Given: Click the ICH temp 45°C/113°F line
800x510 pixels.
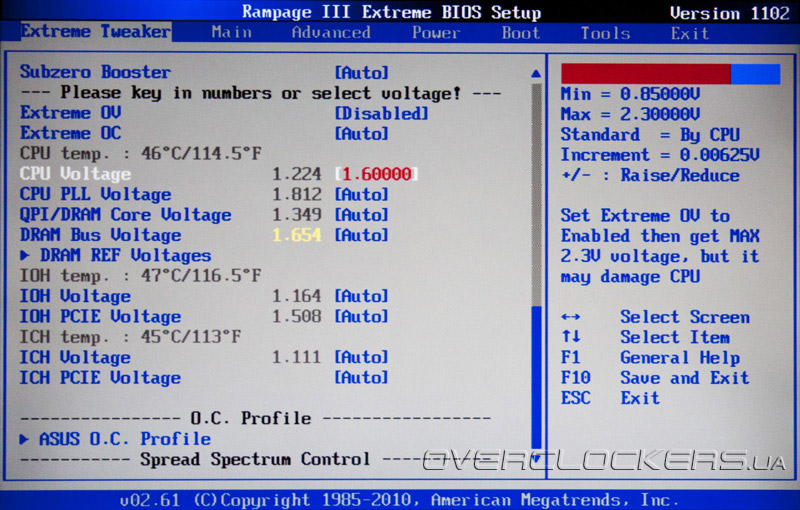Looking at the screenshot, I should pos(131,337).
